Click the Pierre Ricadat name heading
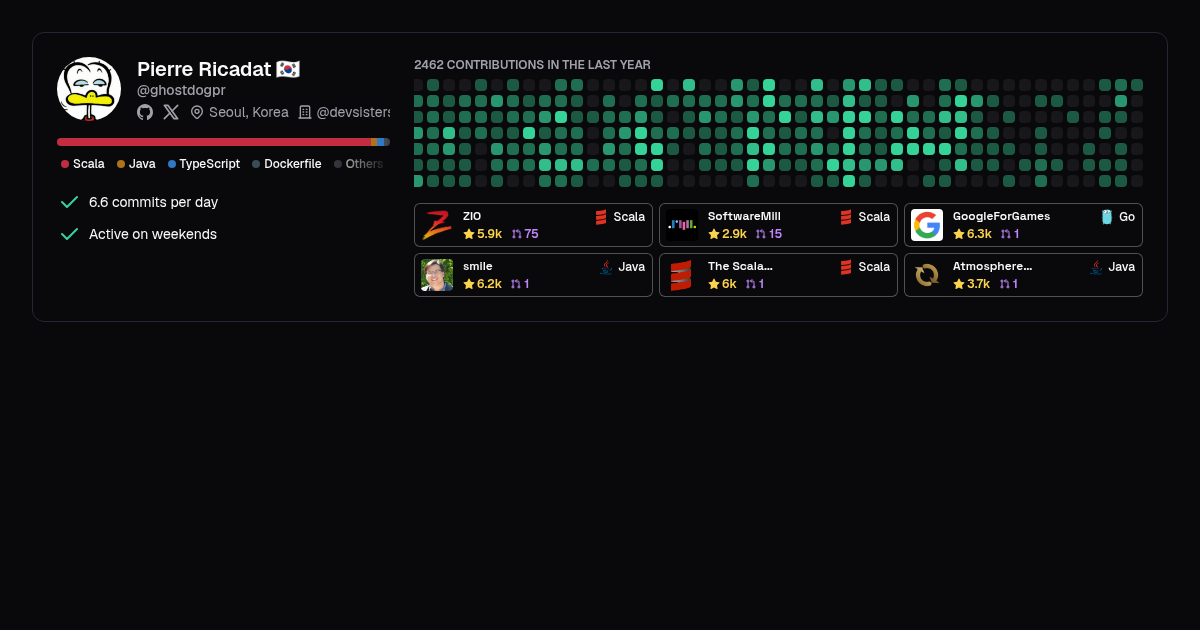Screen dimensions: 1200x630 (204, 69)
